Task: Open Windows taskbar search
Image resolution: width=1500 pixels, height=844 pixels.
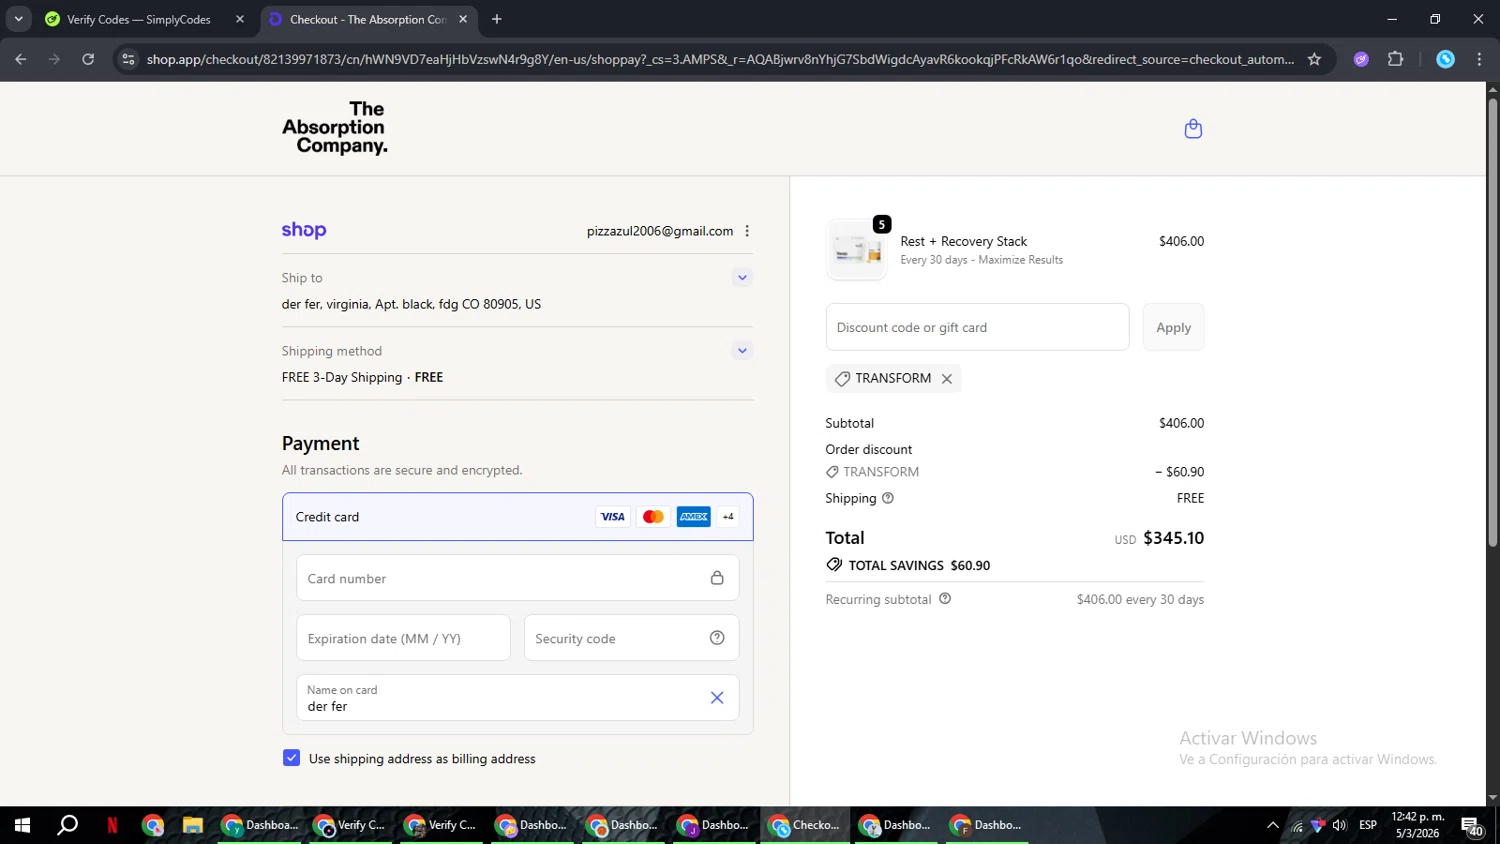Action: tap(67, 825)
